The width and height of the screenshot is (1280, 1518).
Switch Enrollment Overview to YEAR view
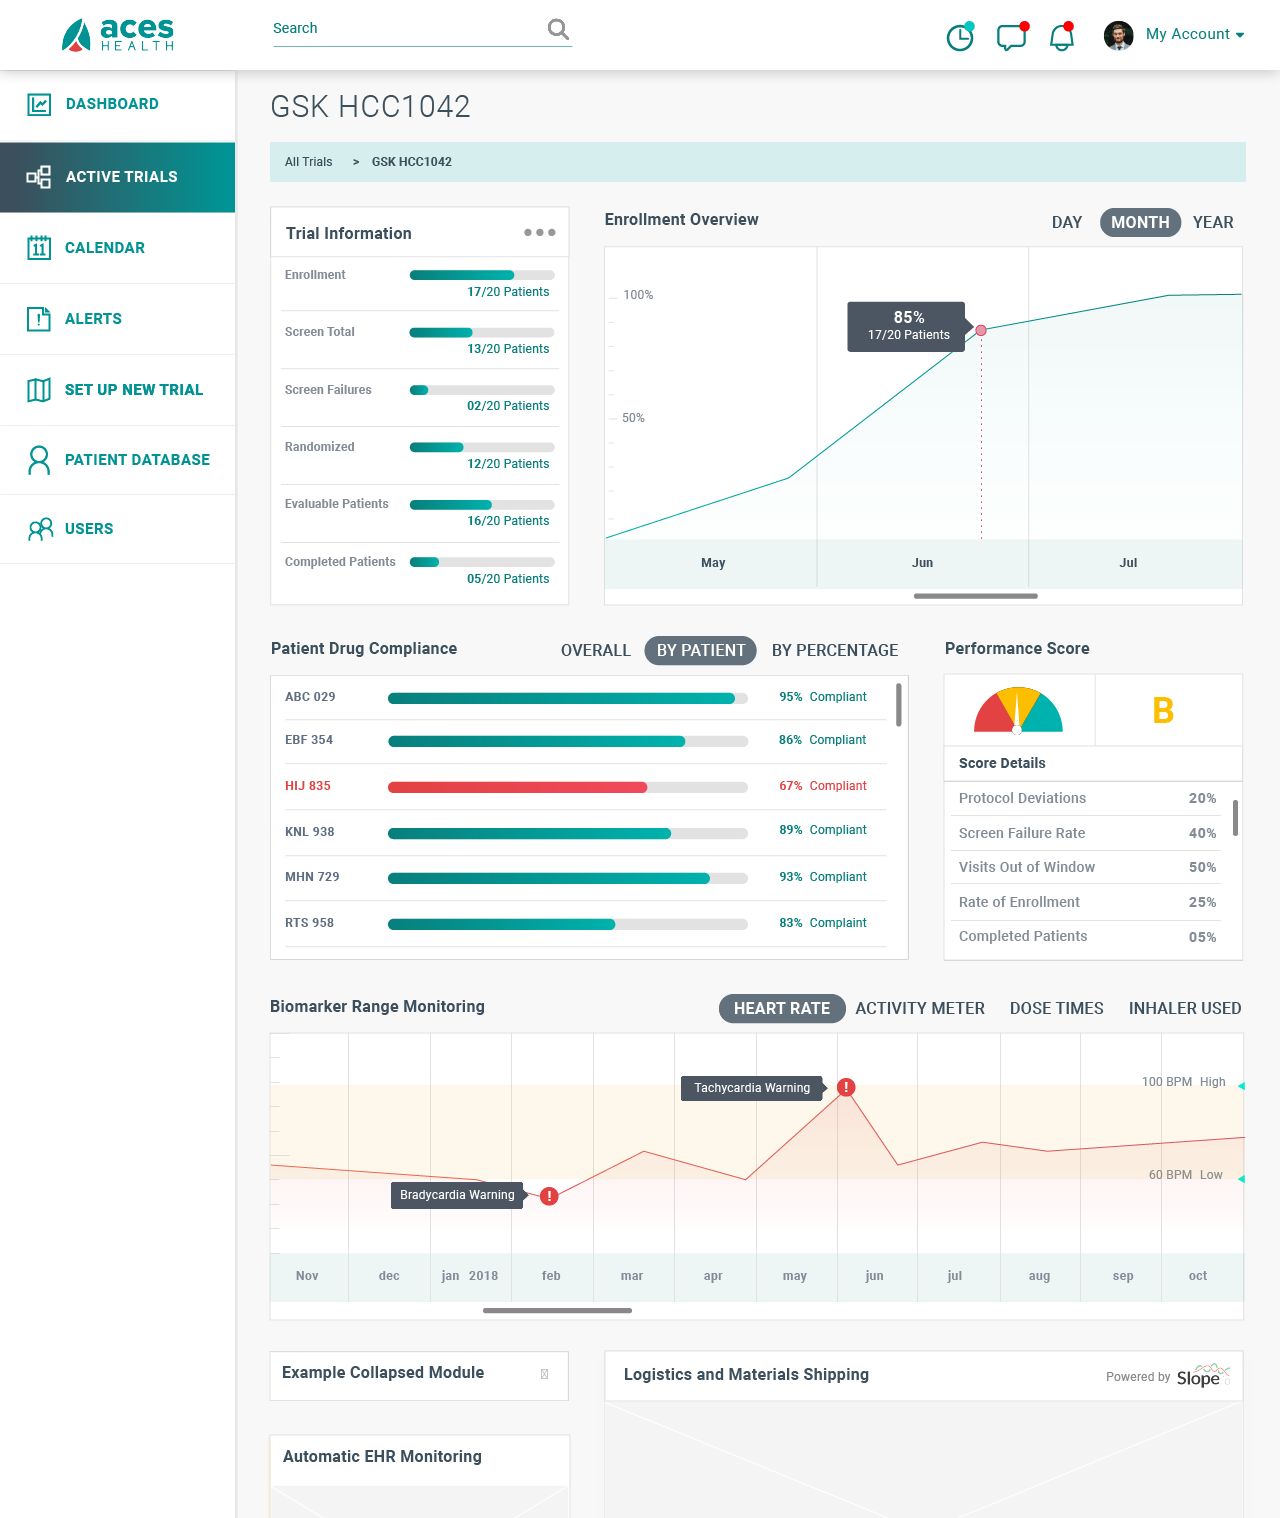point(1212,222)
